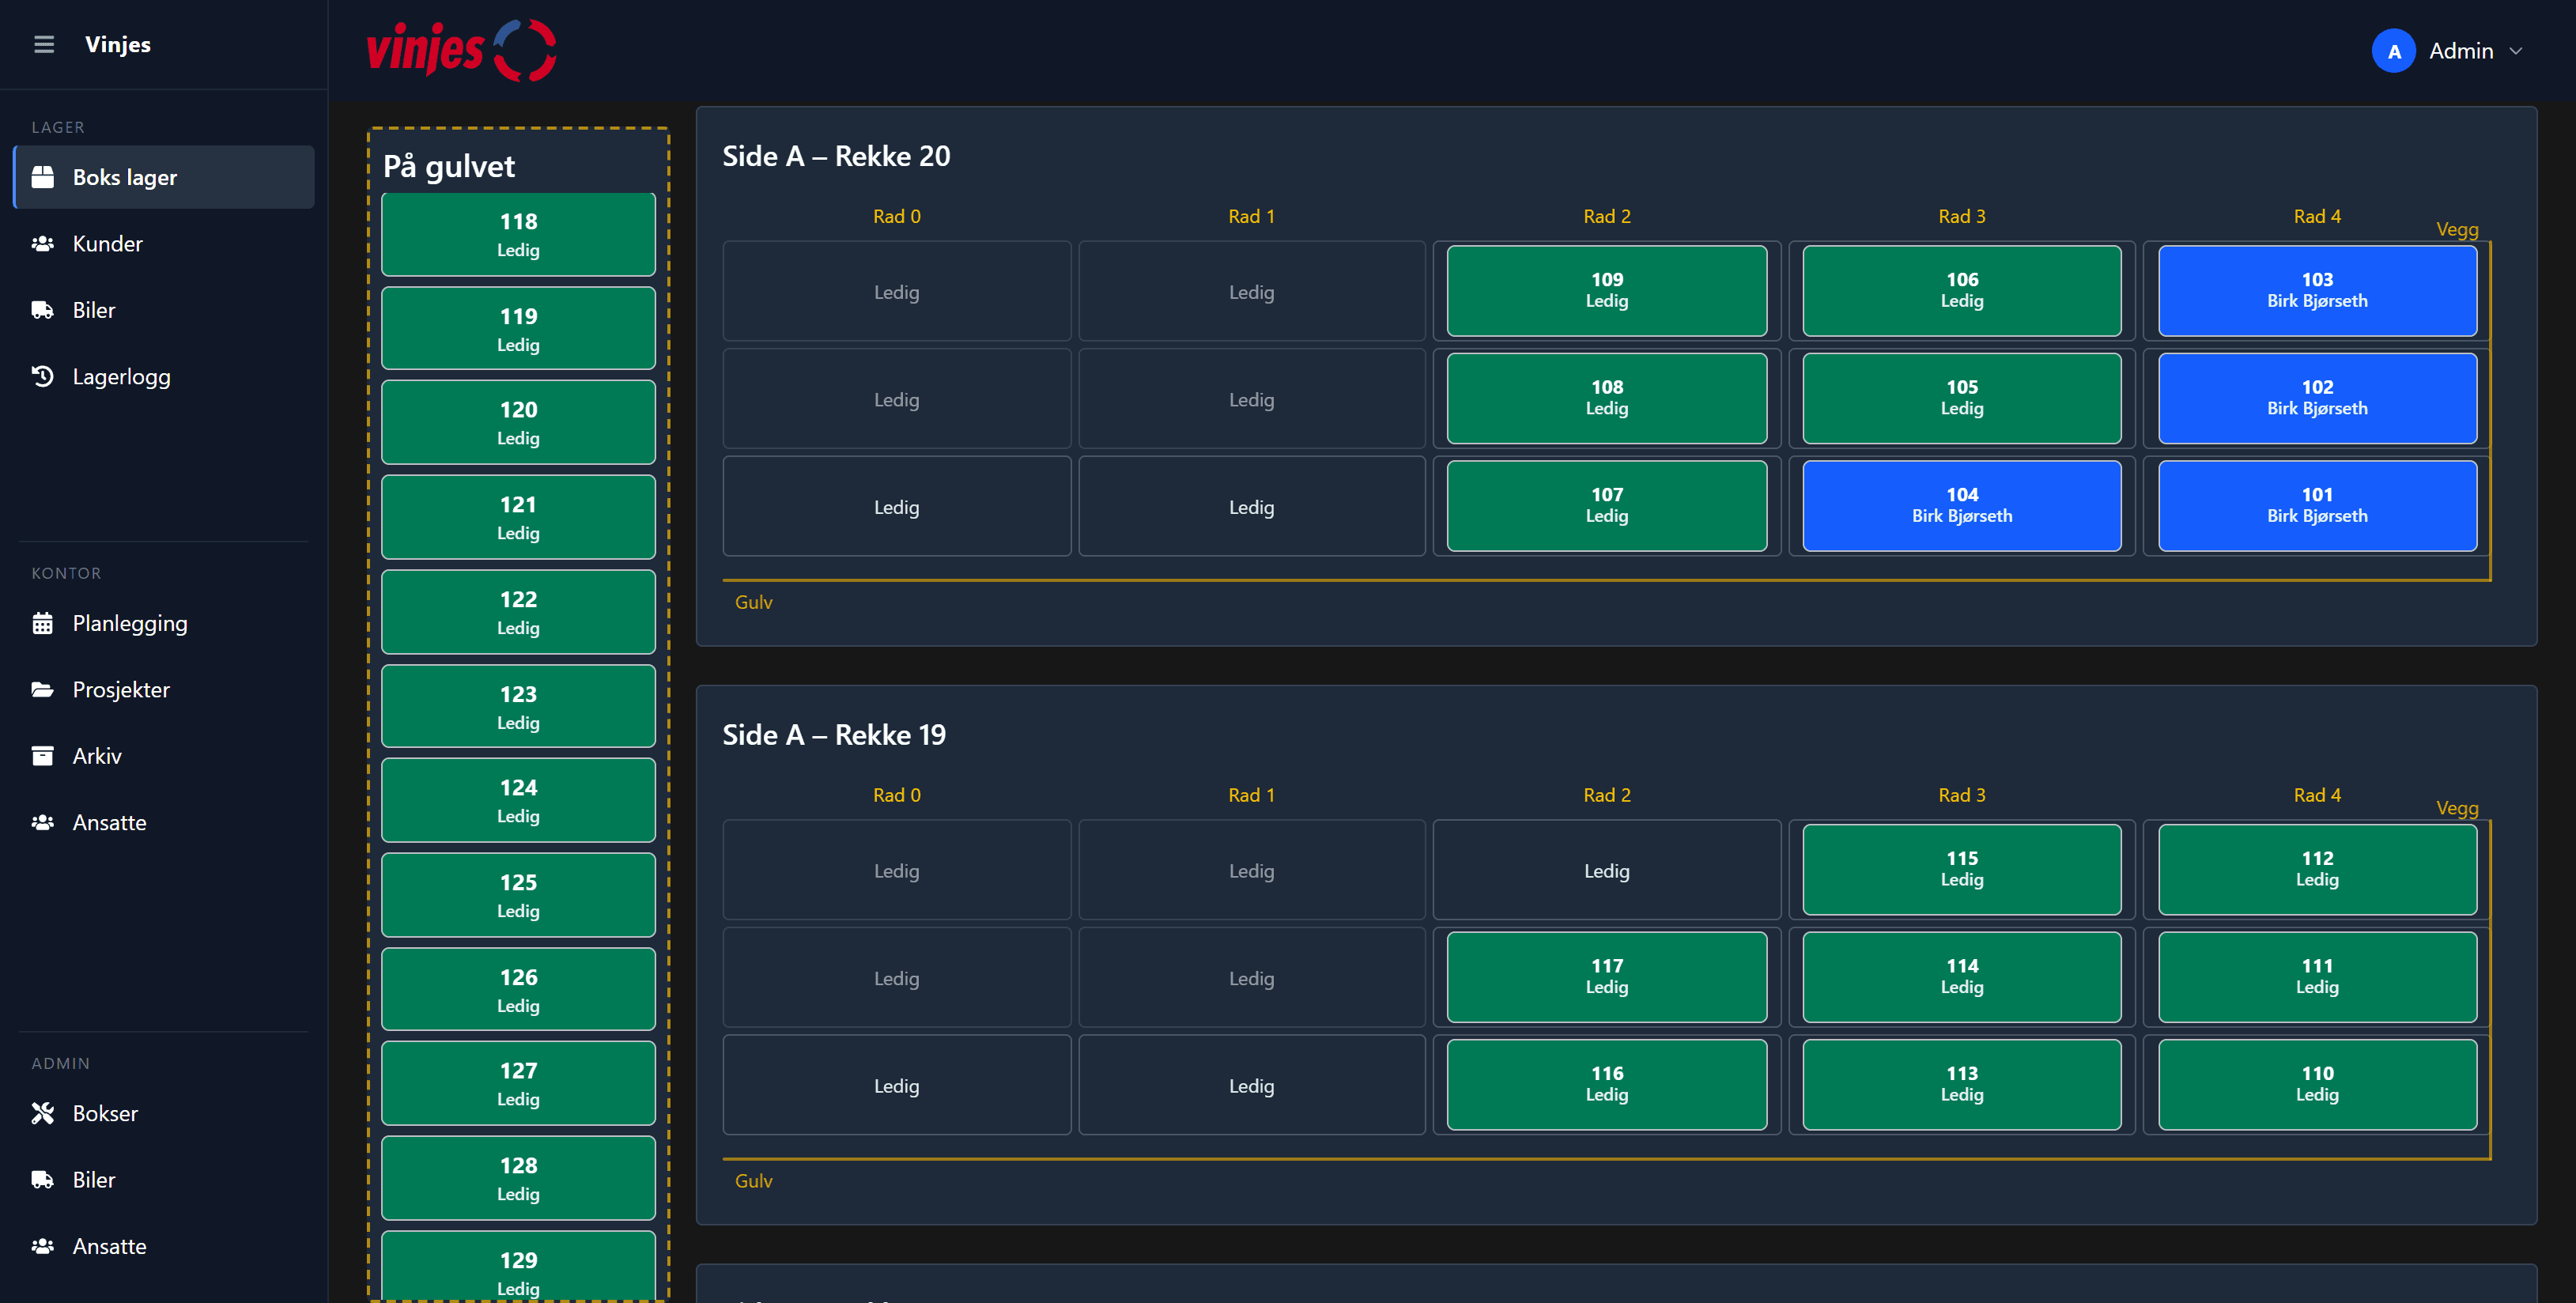Viewport: 2576px width, 1303px height.
Task: Click box 104 Birk Bjørseth in Rekke 20
Action: 1961,505
